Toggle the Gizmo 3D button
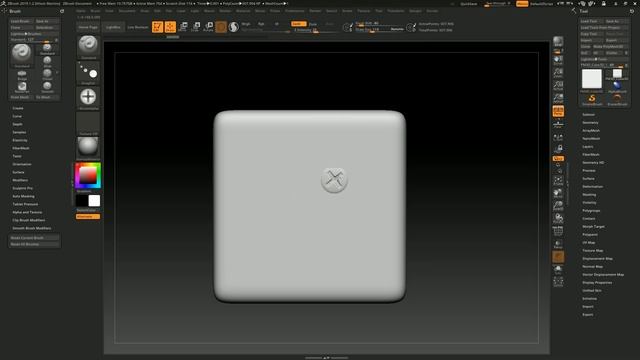 click(x=221, y=27)
